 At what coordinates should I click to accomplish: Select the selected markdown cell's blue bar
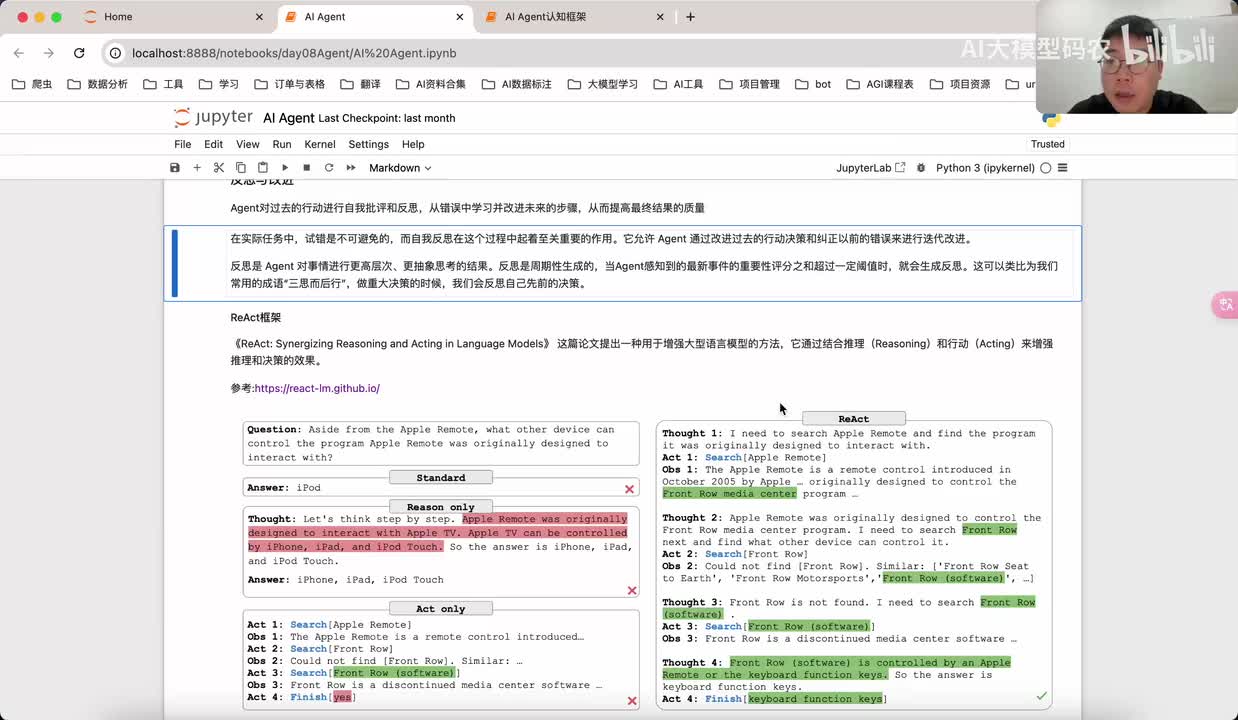pyautogui.click(x=175, y=263)
